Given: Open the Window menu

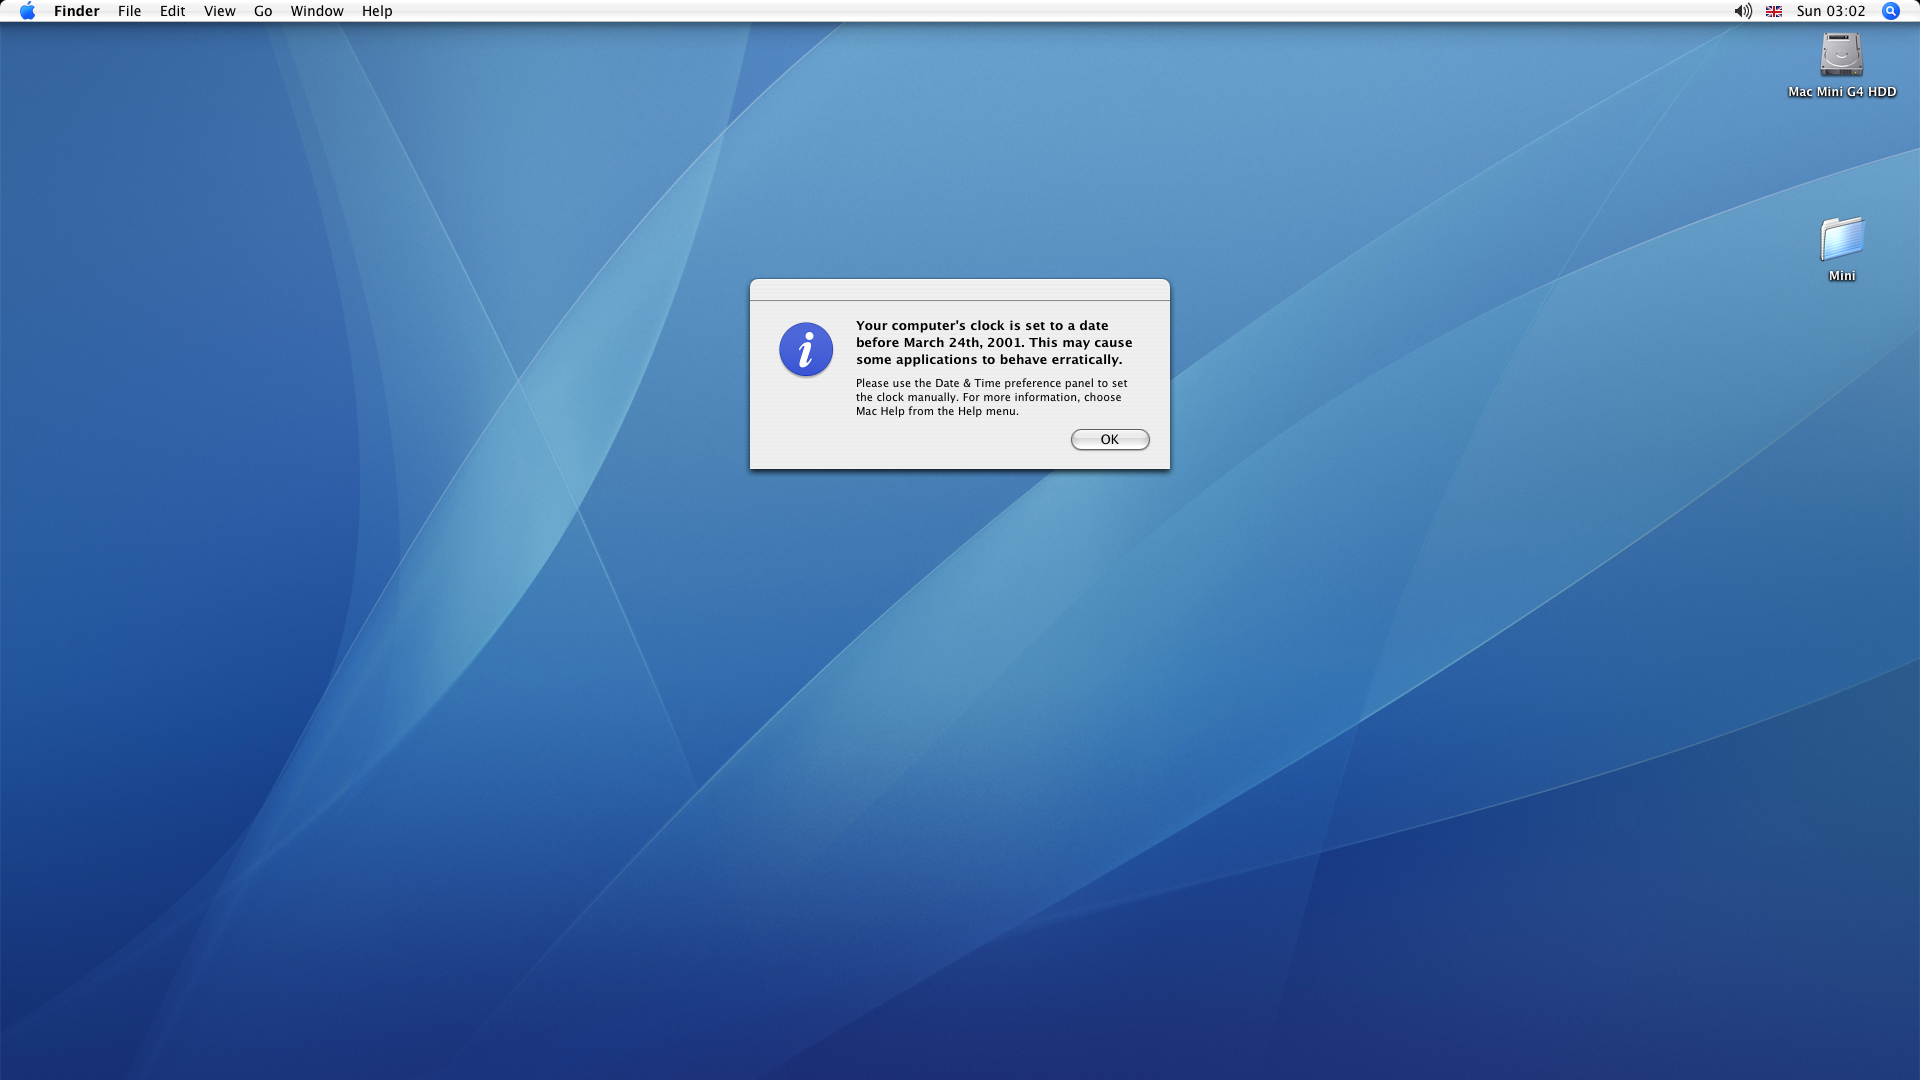Looking at the screenshot, I should pyautogui.click(x=316, y=11).
